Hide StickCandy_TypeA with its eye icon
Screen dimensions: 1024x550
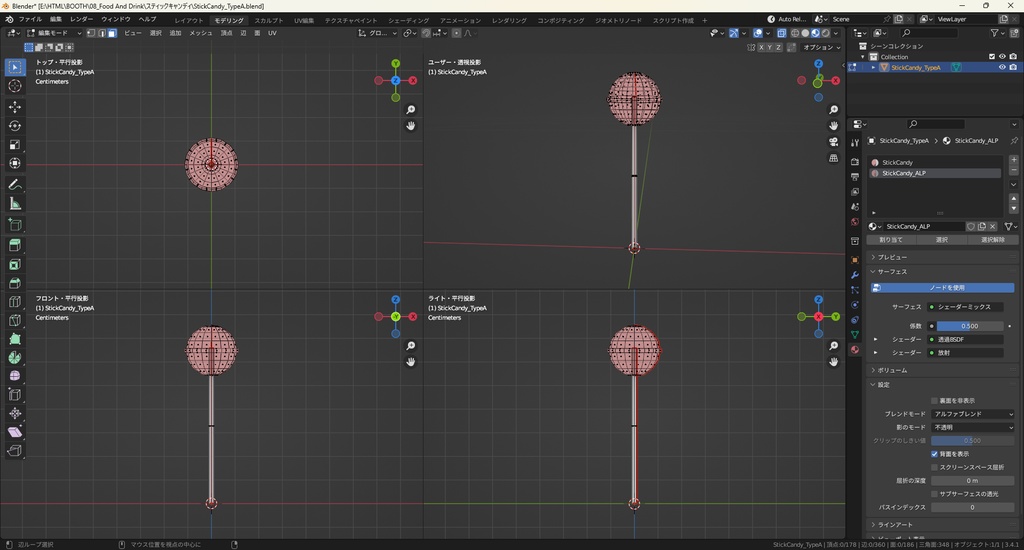tap(1002, 68)
